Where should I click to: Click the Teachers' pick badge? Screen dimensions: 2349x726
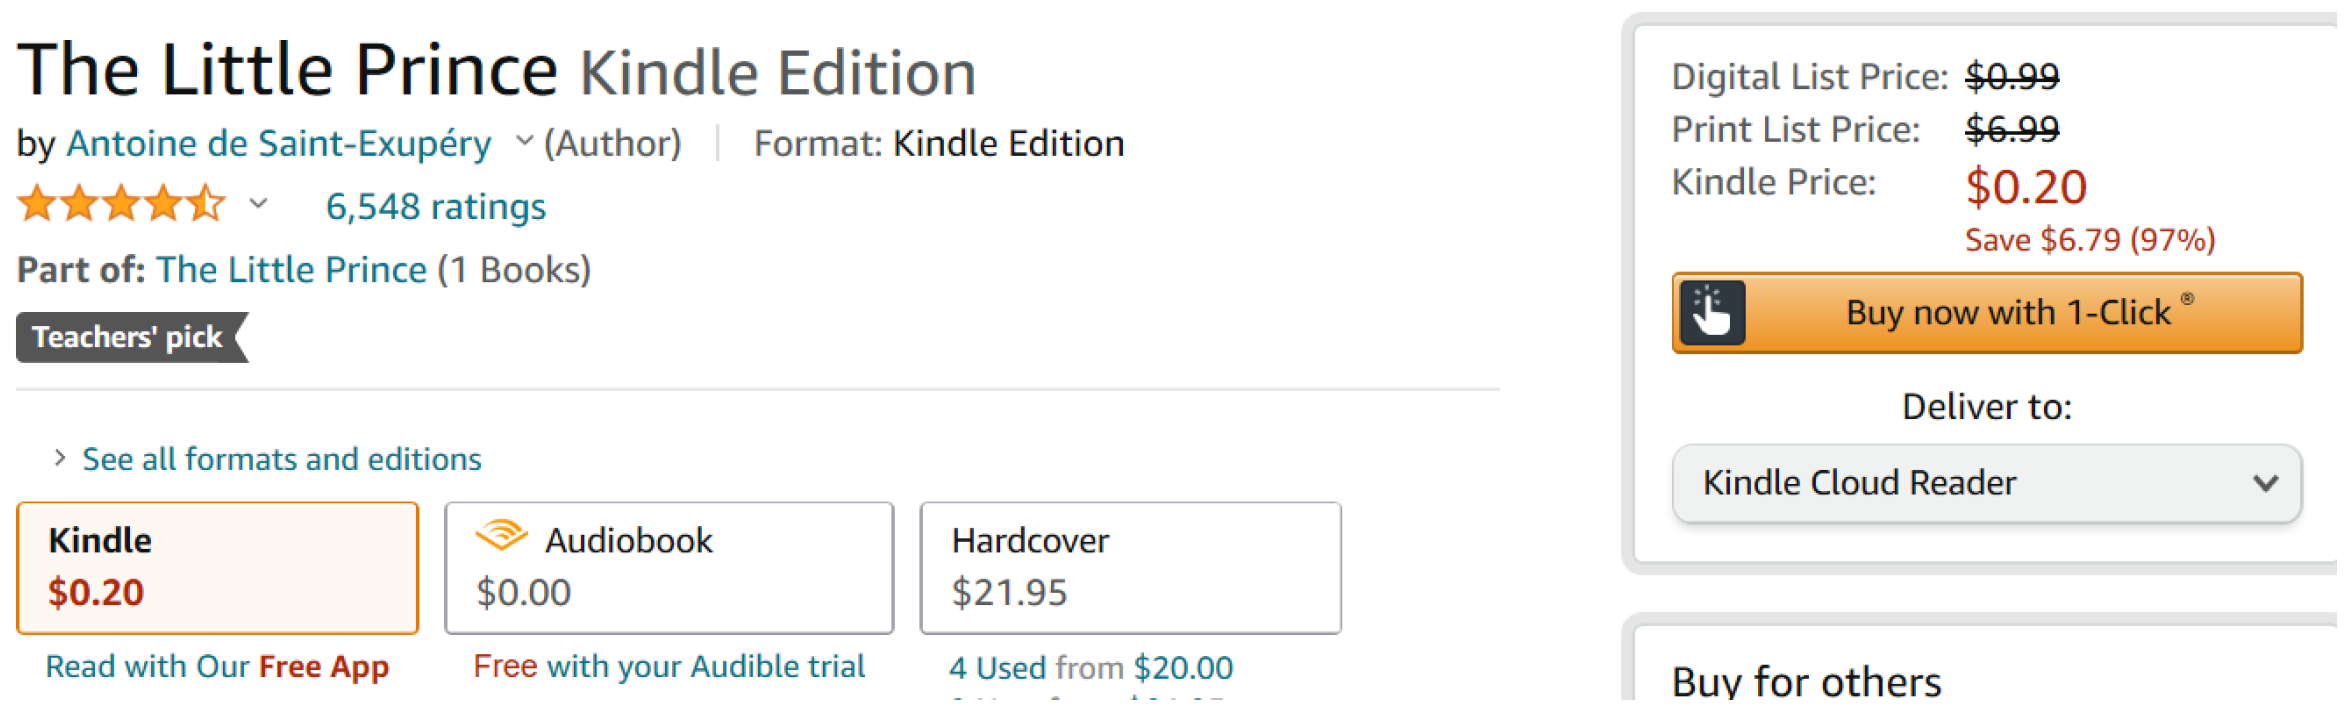[x=130, y=337]
